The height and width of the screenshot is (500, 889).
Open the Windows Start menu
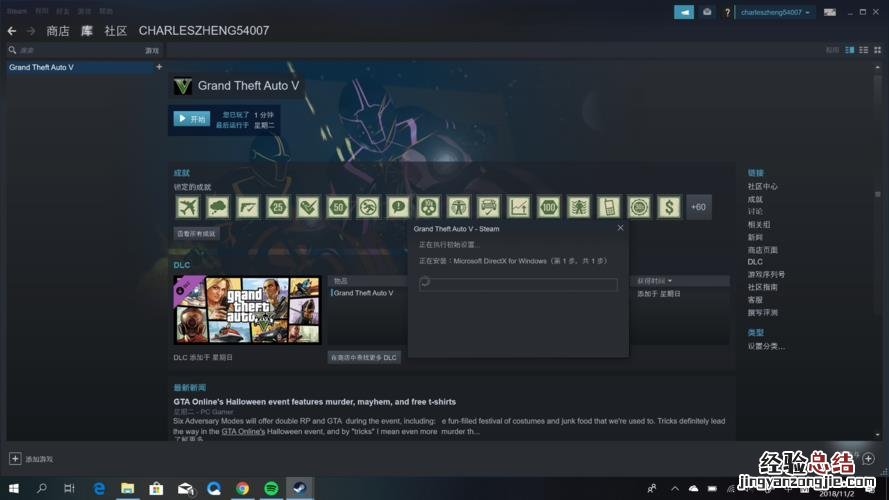[x=14, y=488]
